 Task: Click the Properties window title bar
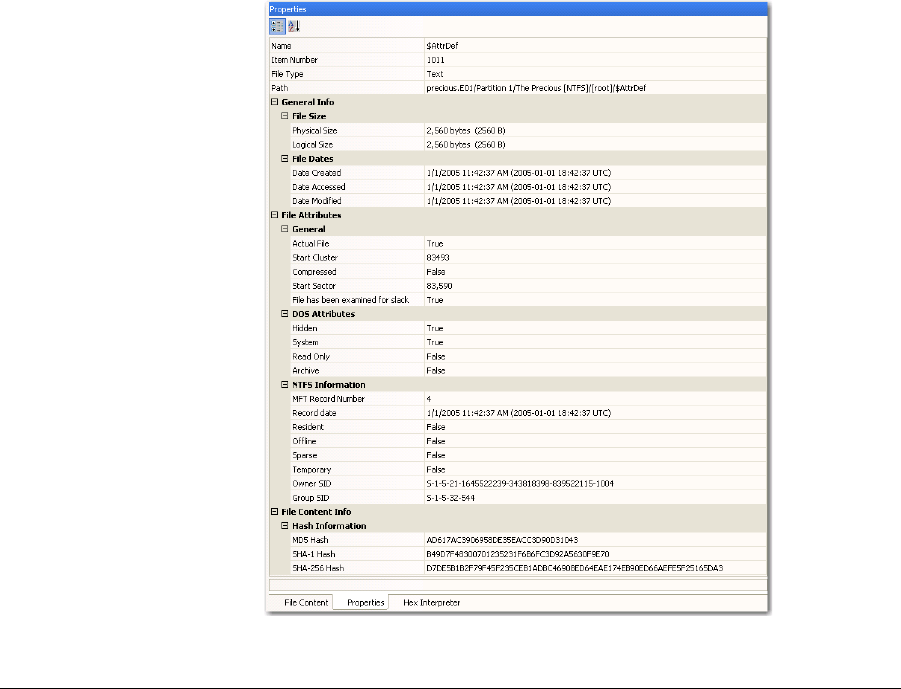click(x=518, y=9)
